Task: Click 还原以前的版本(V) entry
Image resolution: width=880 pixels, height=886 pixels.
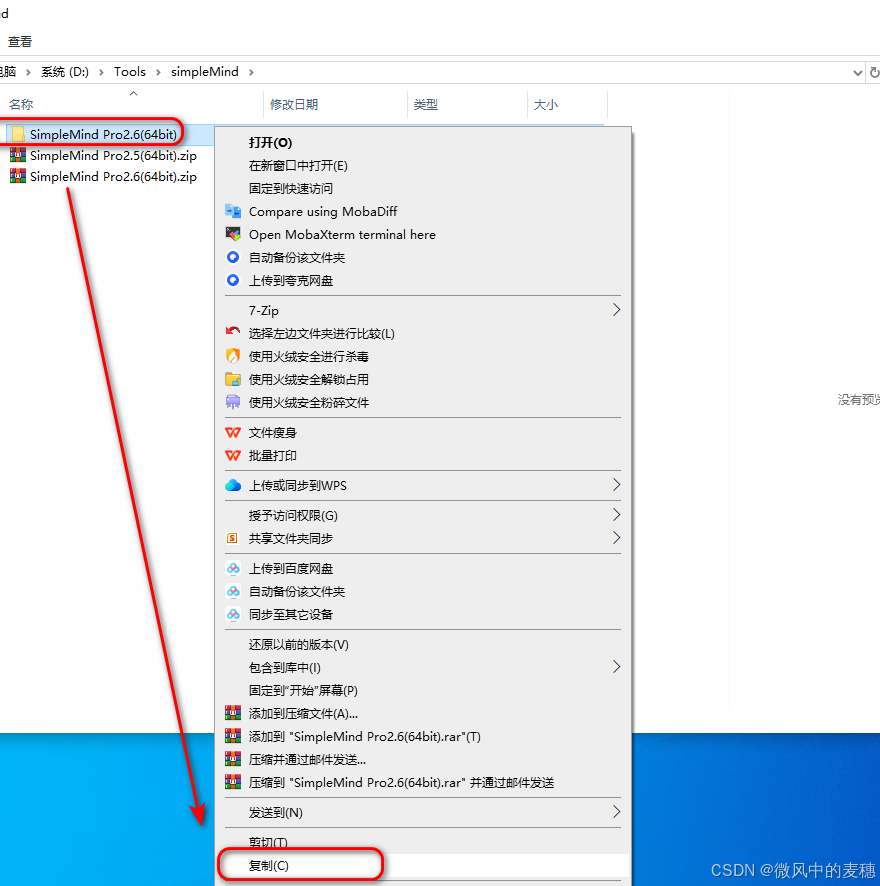Action: click(300, 644)
